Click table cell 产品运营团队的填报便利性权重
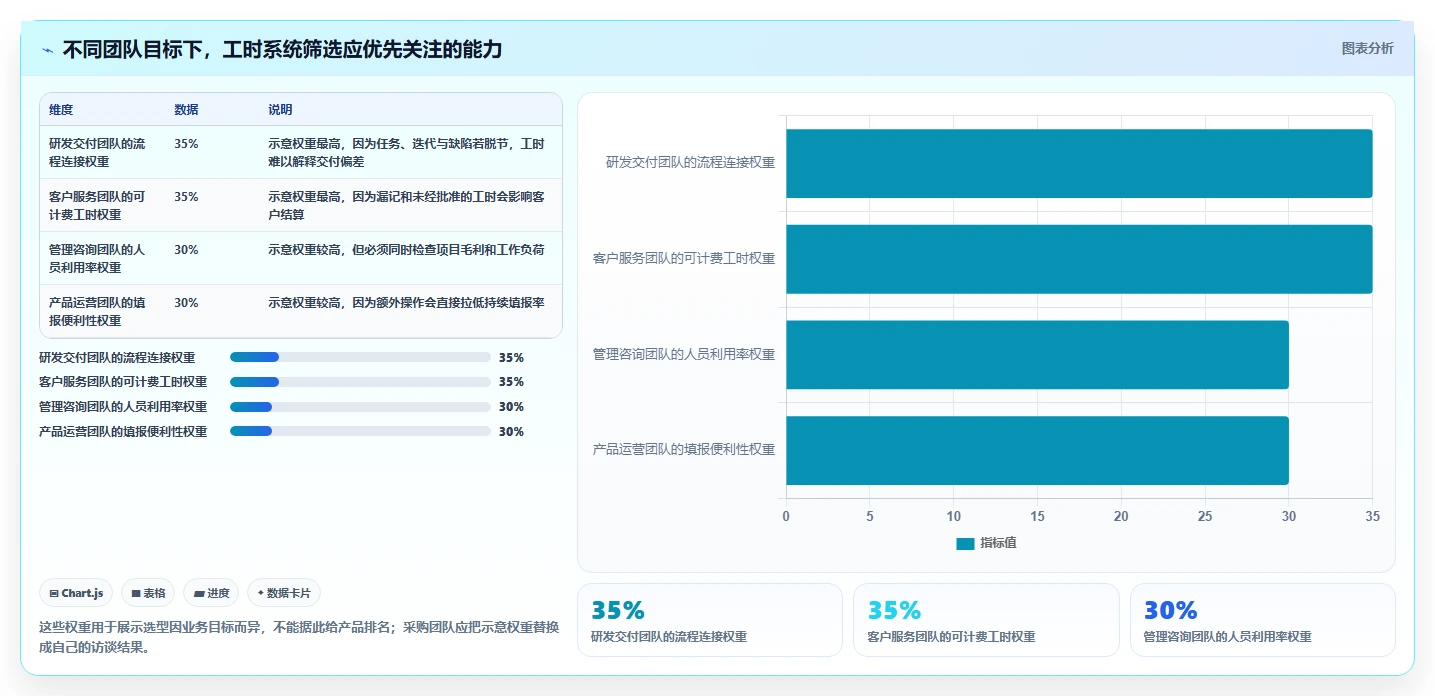 click(98, 311)
